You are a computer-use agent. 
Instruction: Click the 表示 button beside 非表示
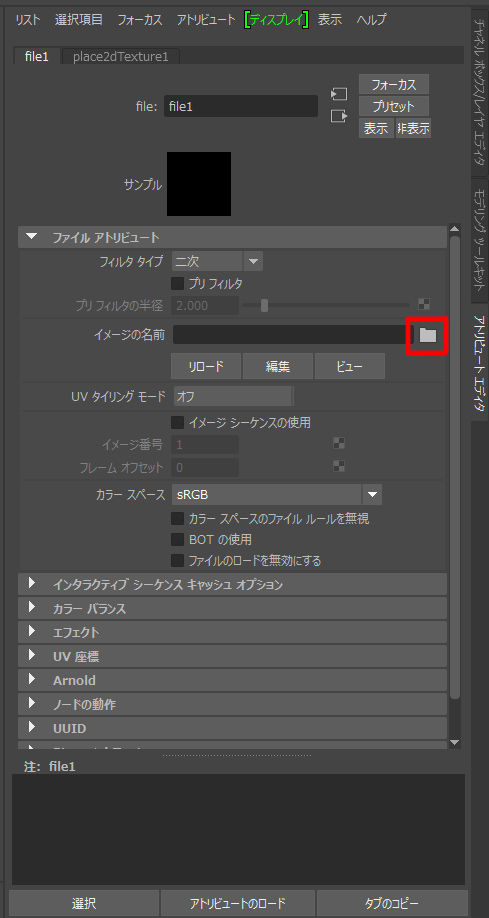(x=376, y=128)
